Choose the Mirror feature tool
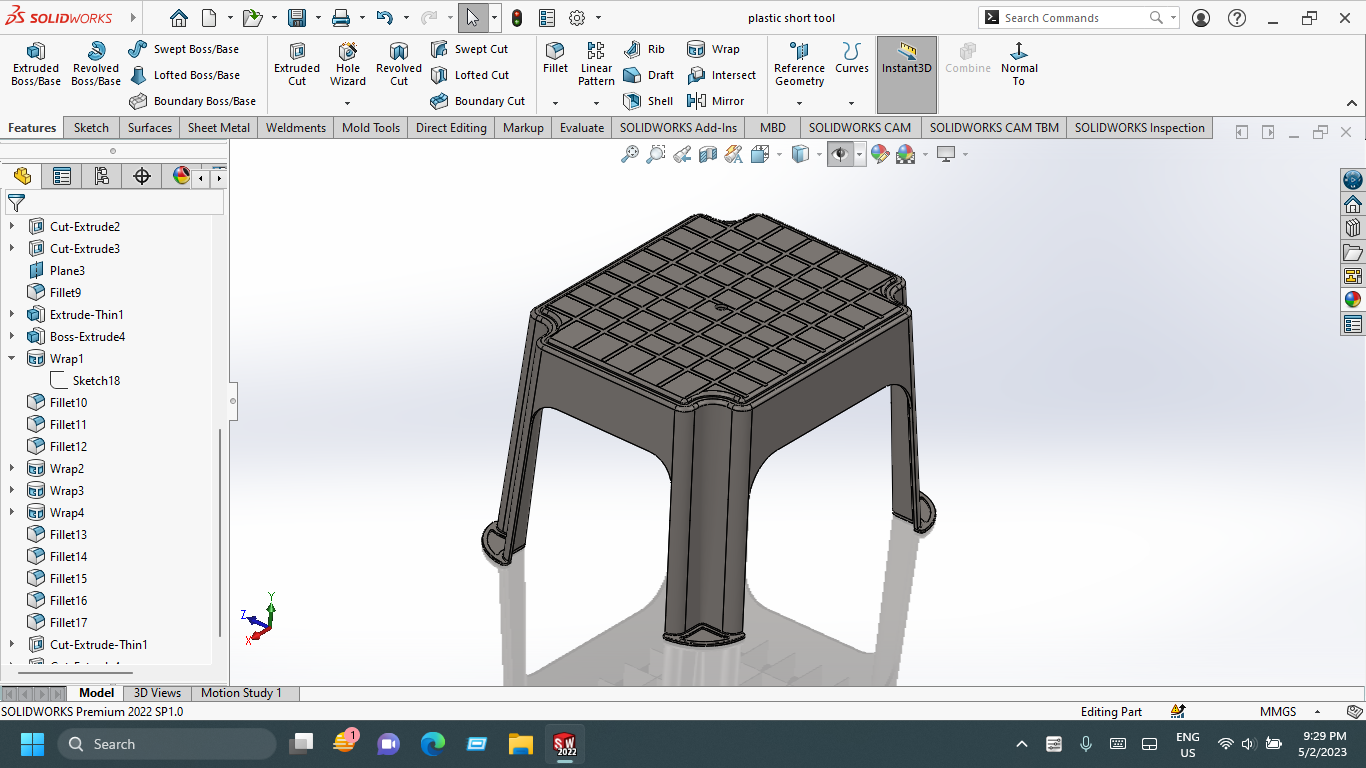Image resolution: width=1366 pixels, height=768 pixels. tap(716, 101)
